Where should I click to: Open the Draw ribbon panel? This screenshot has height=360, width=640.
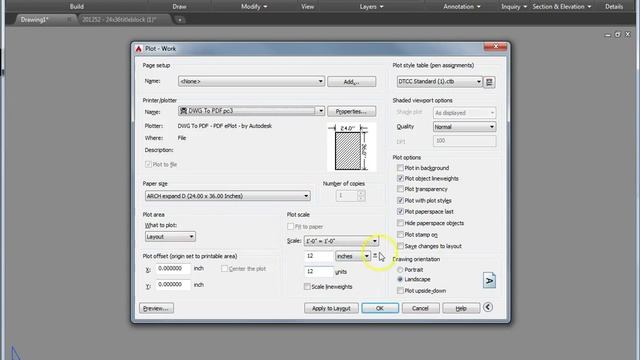pos(180,7)
